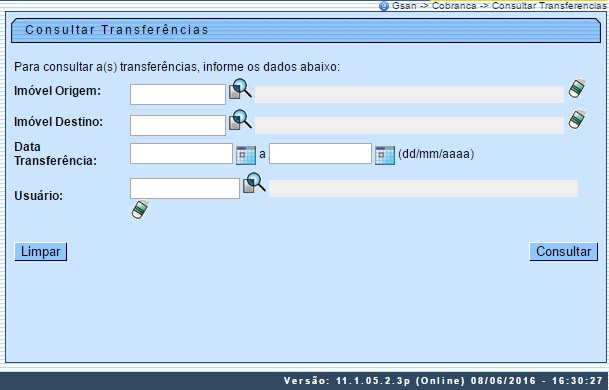Click the Imóvel Destino description box

(409, 125)
